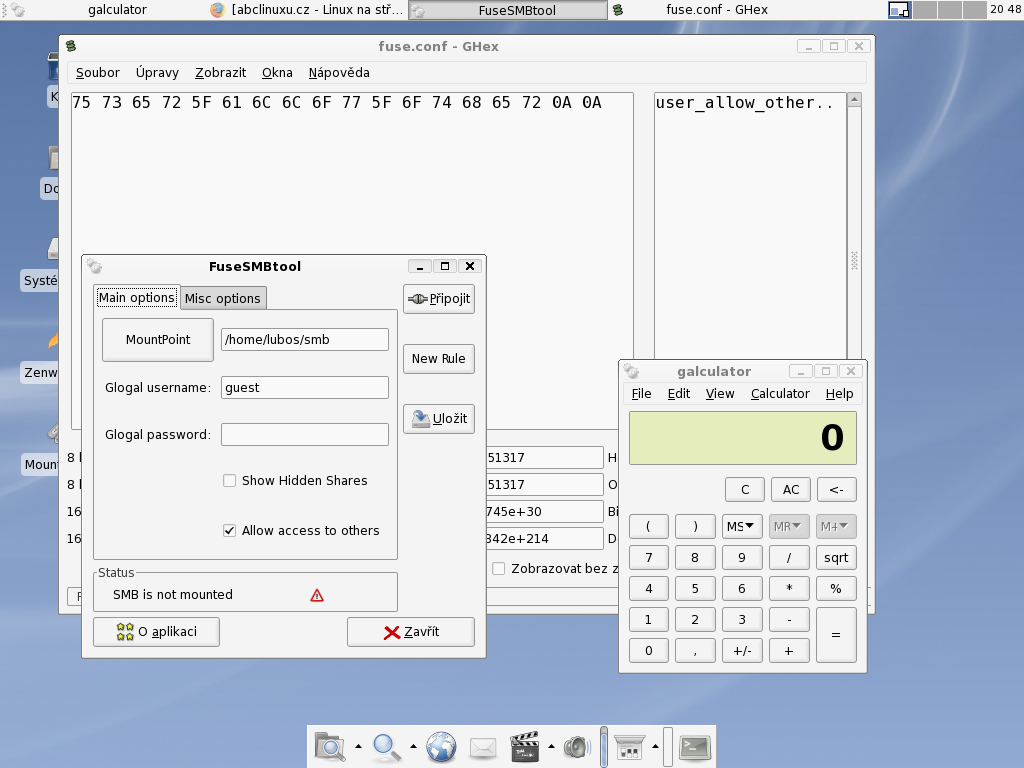
Task: Select the Main options tab
Action: coord(136,297)
